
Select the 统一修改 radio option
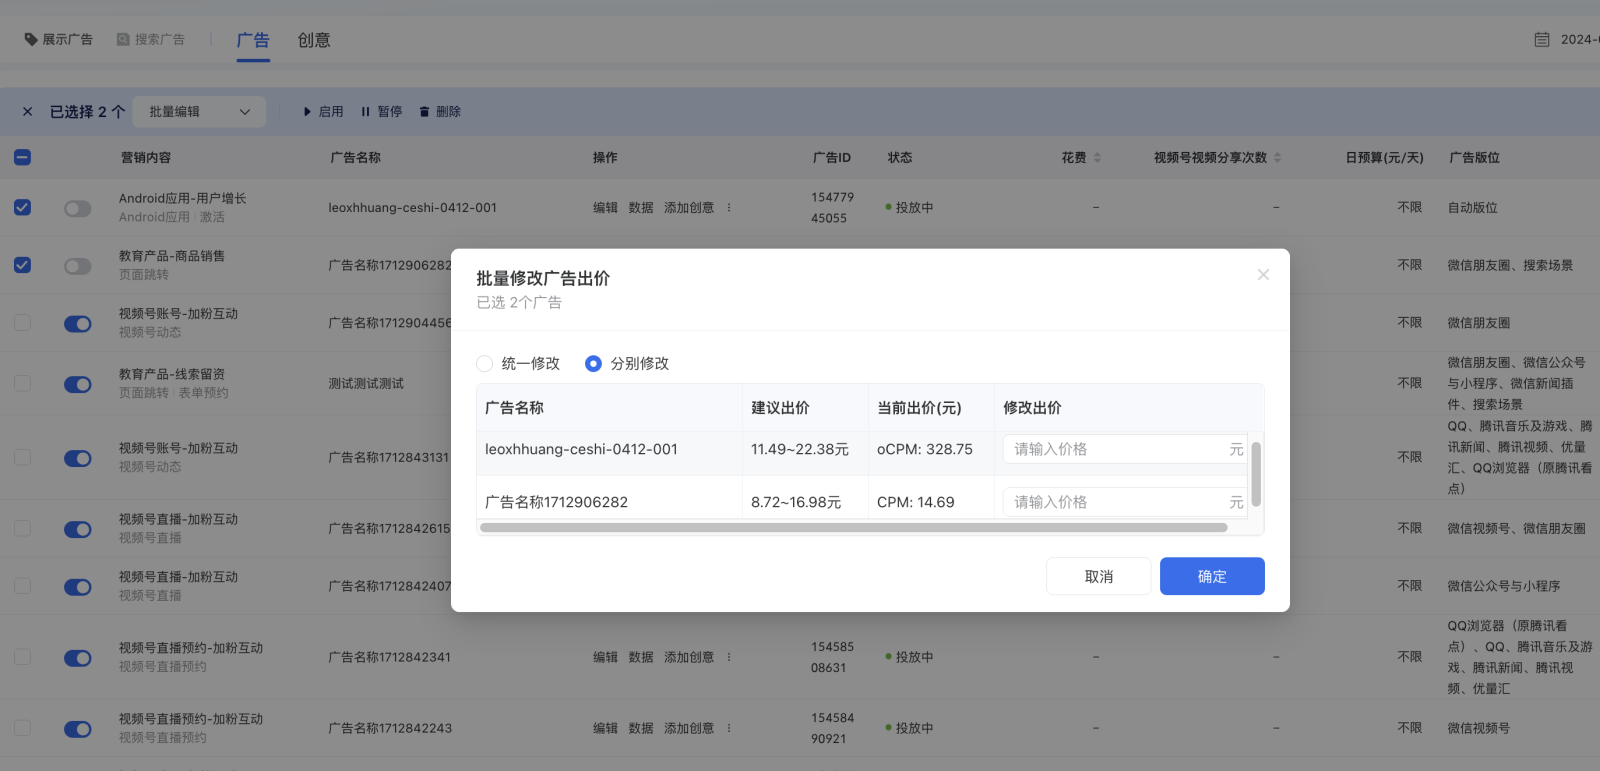pyautogui.click(x=485, y=364)
